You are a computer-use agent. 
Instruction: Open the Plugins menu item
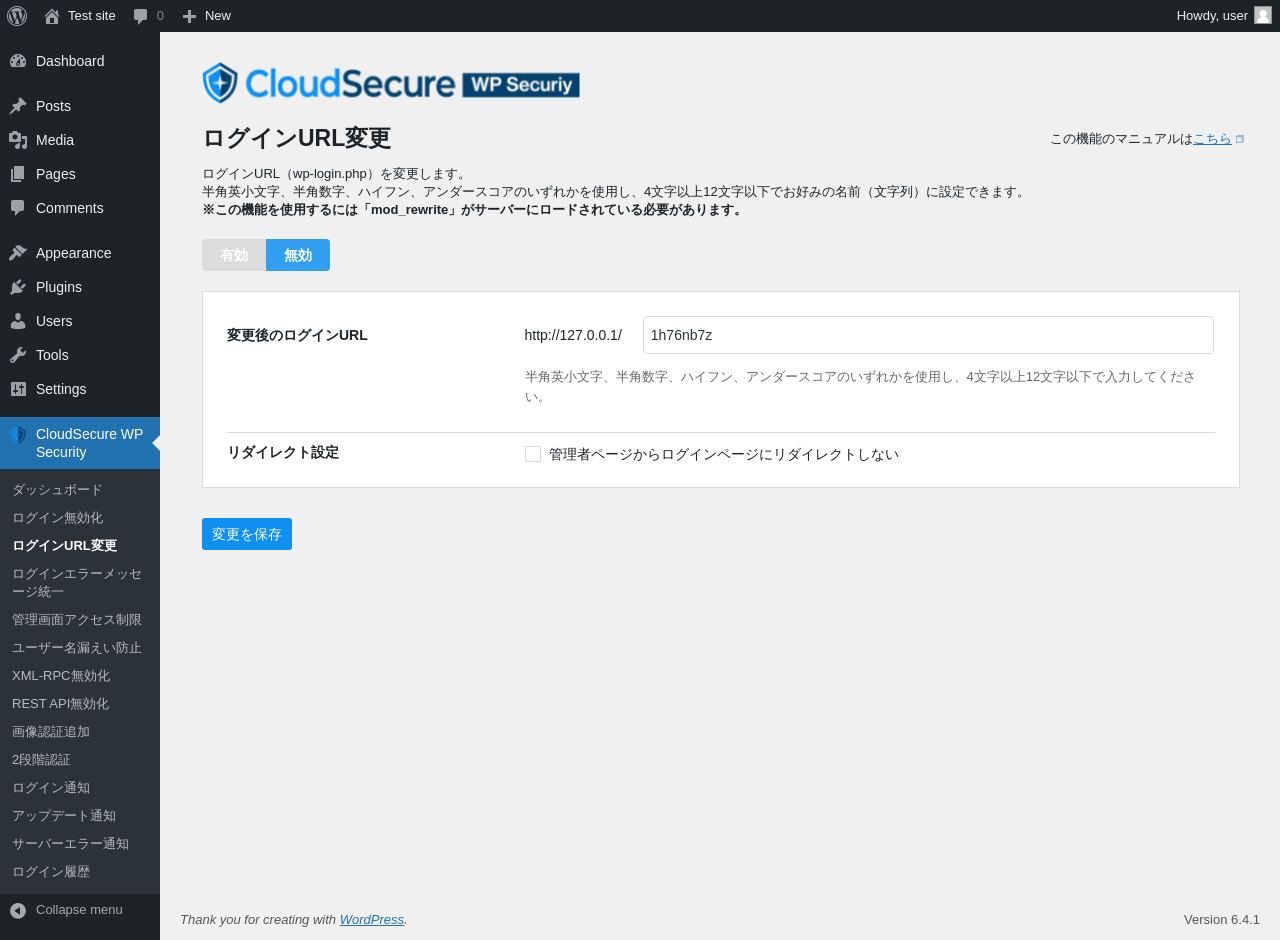pos(80,287)
